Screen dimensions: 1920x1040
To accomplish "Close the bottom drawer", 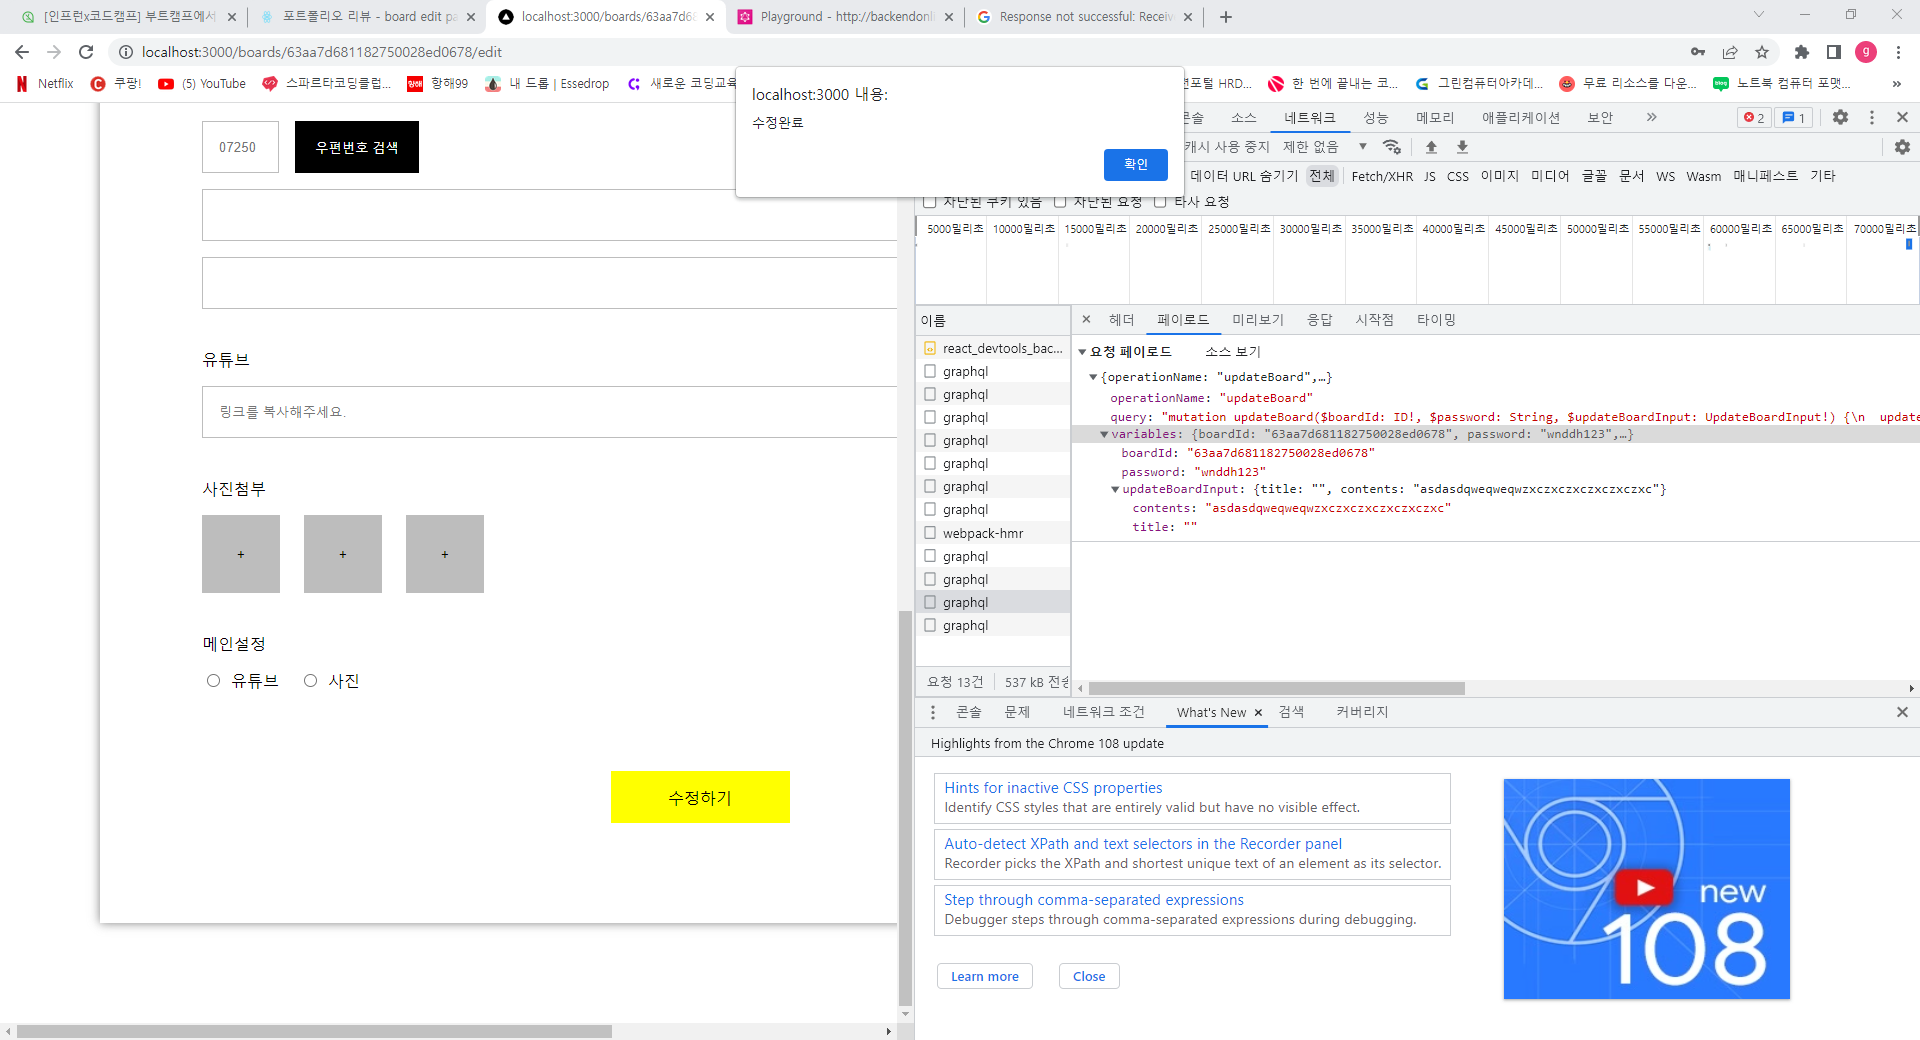I will coord(1902,712).
